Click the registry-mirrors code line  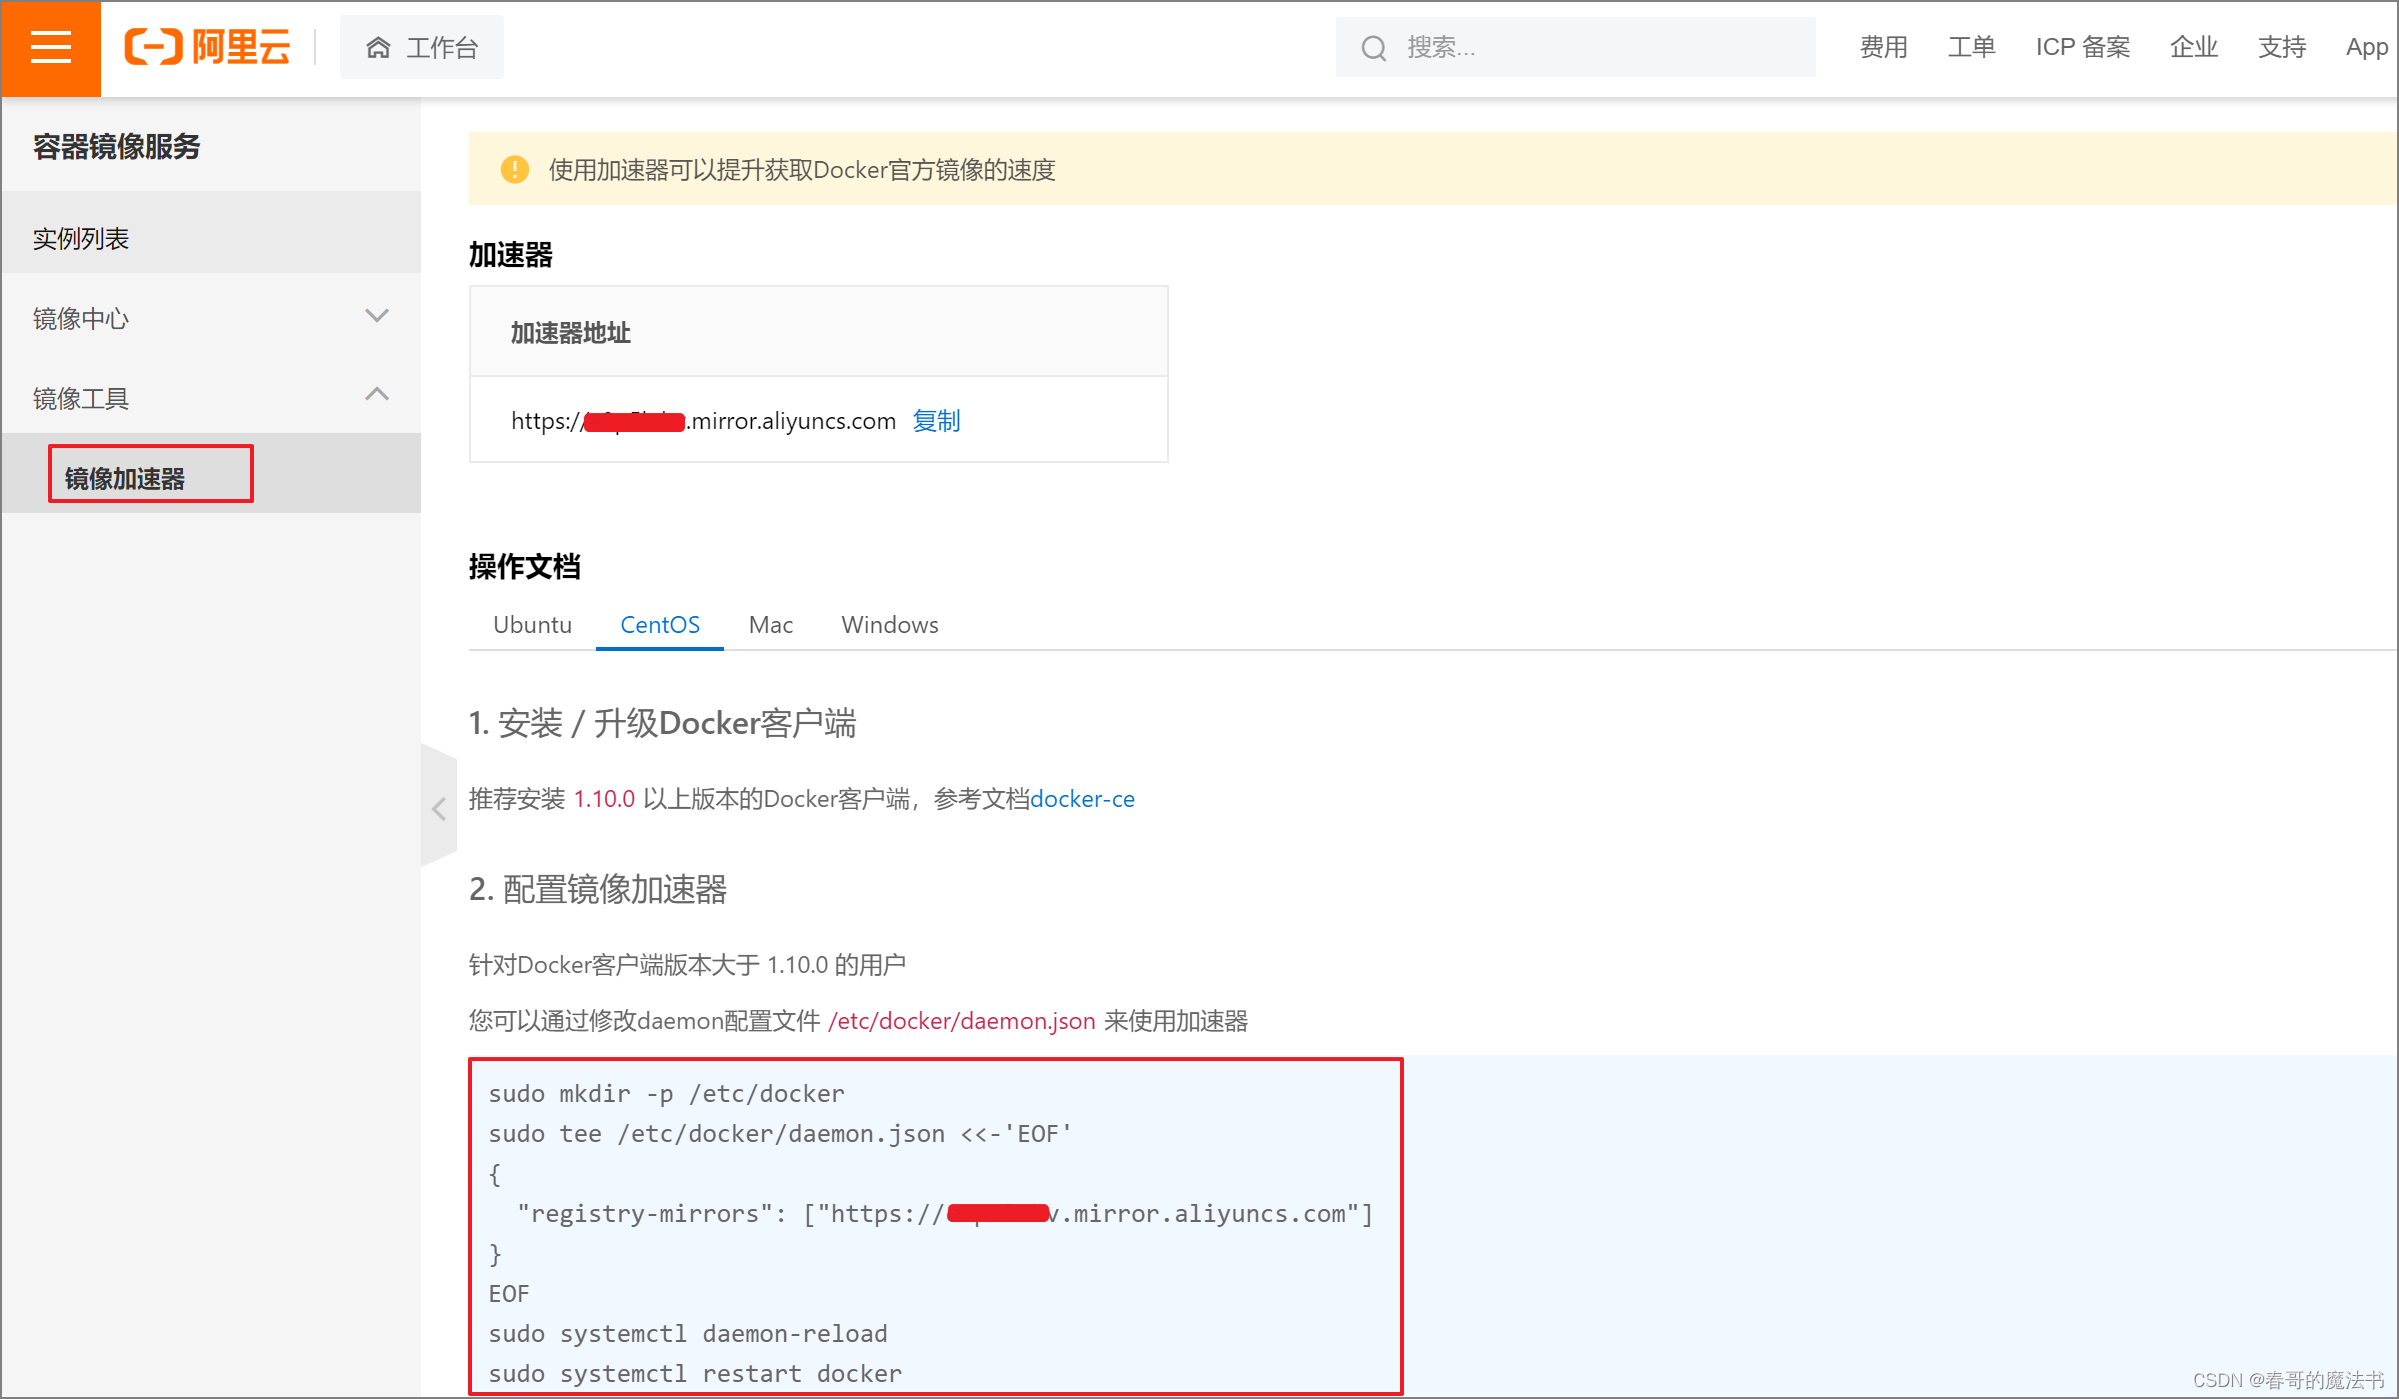point(945,1214)
